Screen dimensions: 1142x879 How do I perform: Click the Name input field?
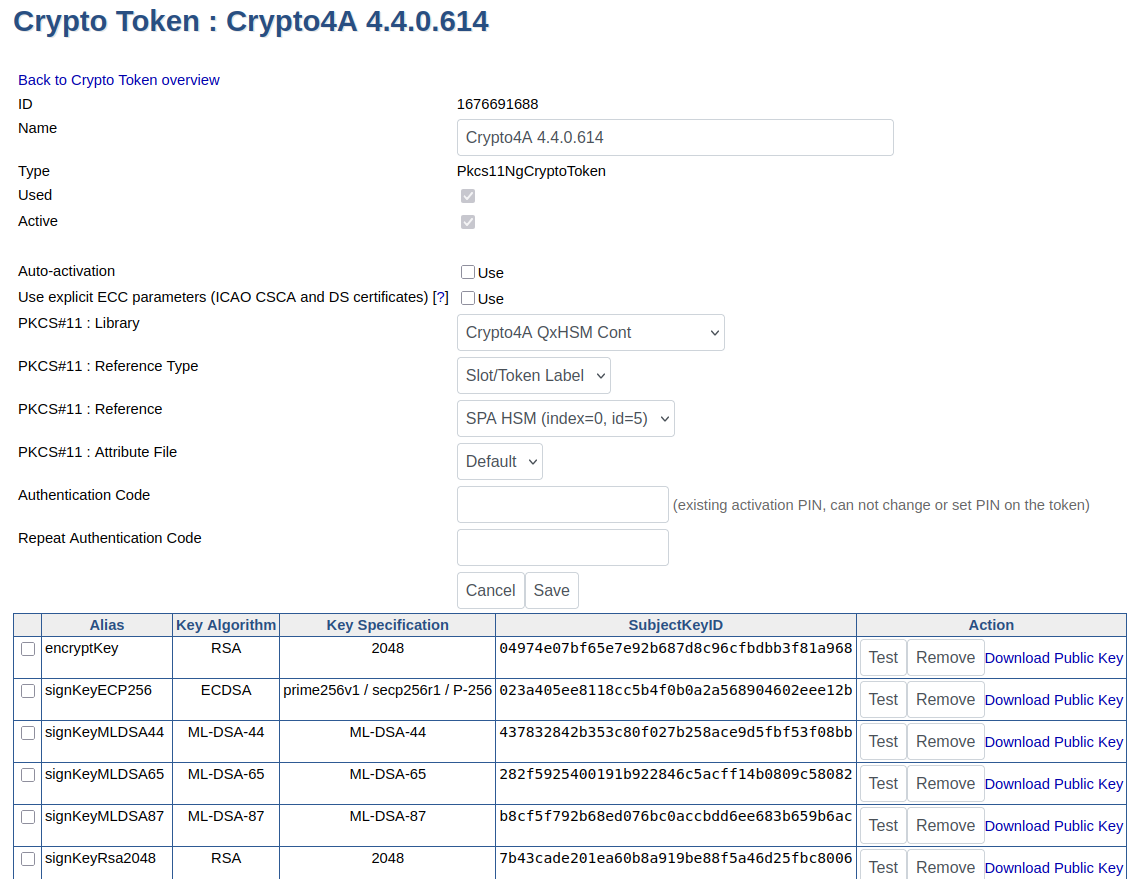click(x=674, y=137)
